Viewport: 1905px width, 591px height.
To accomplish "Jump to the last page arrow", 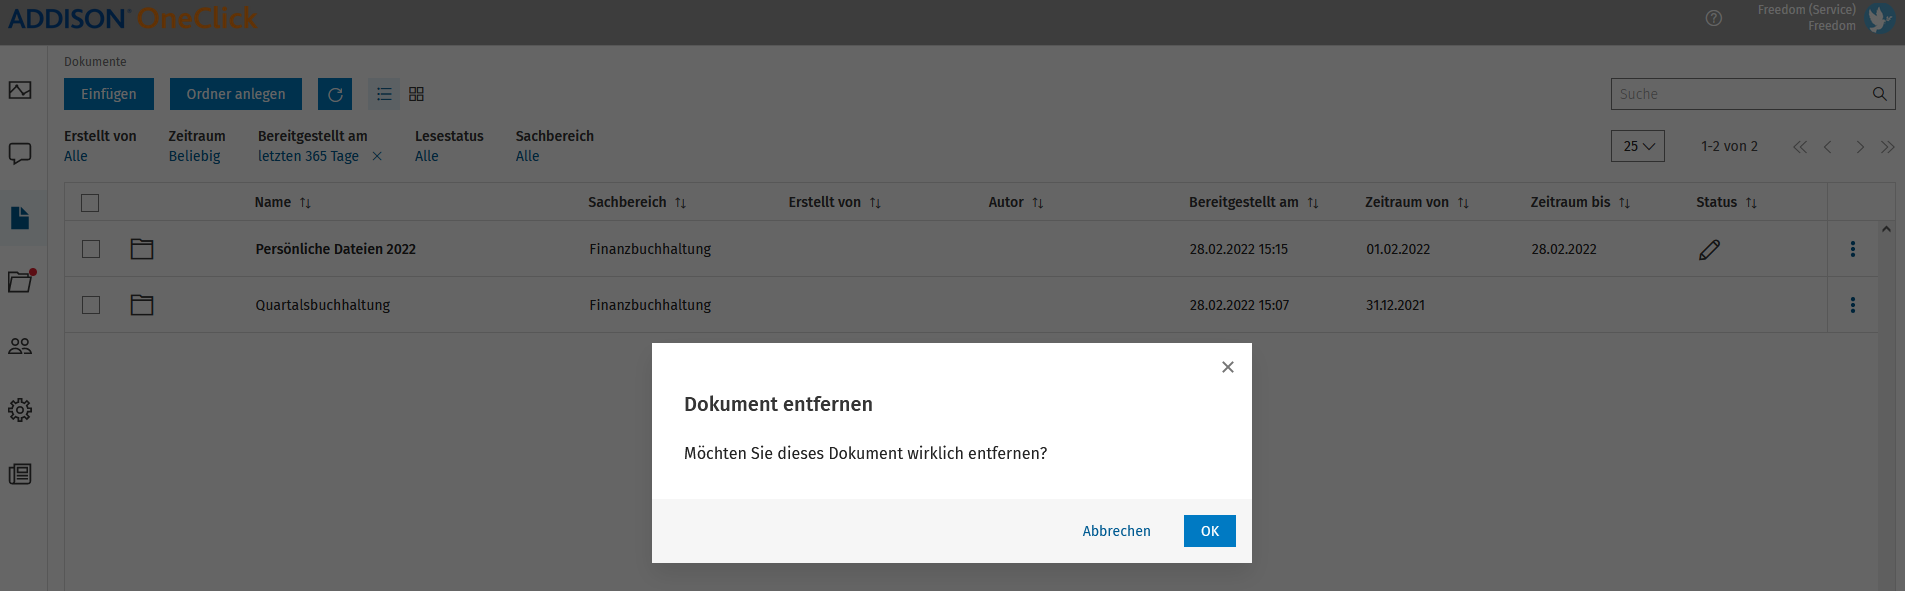I will coord(1888,147).
